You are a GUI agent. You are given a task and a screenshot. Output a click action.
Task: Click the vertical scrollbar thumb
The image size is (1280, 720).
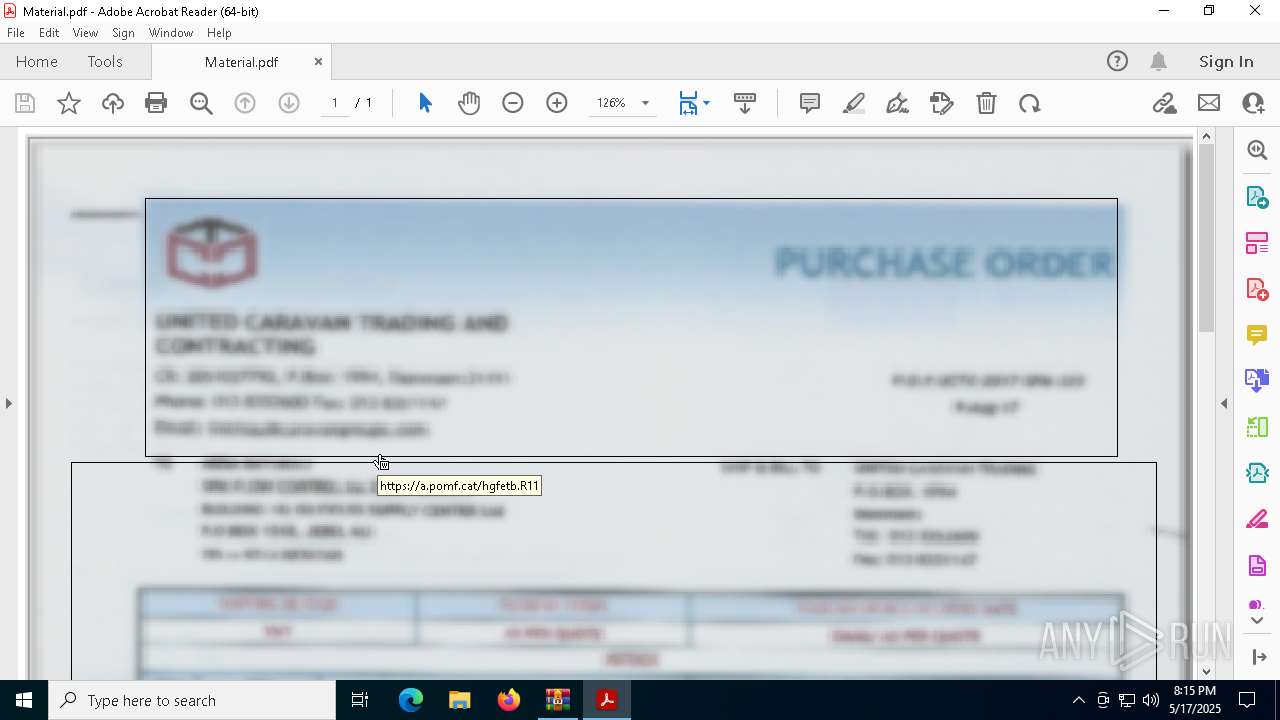pyautogui.click(x=1206, y=238)
